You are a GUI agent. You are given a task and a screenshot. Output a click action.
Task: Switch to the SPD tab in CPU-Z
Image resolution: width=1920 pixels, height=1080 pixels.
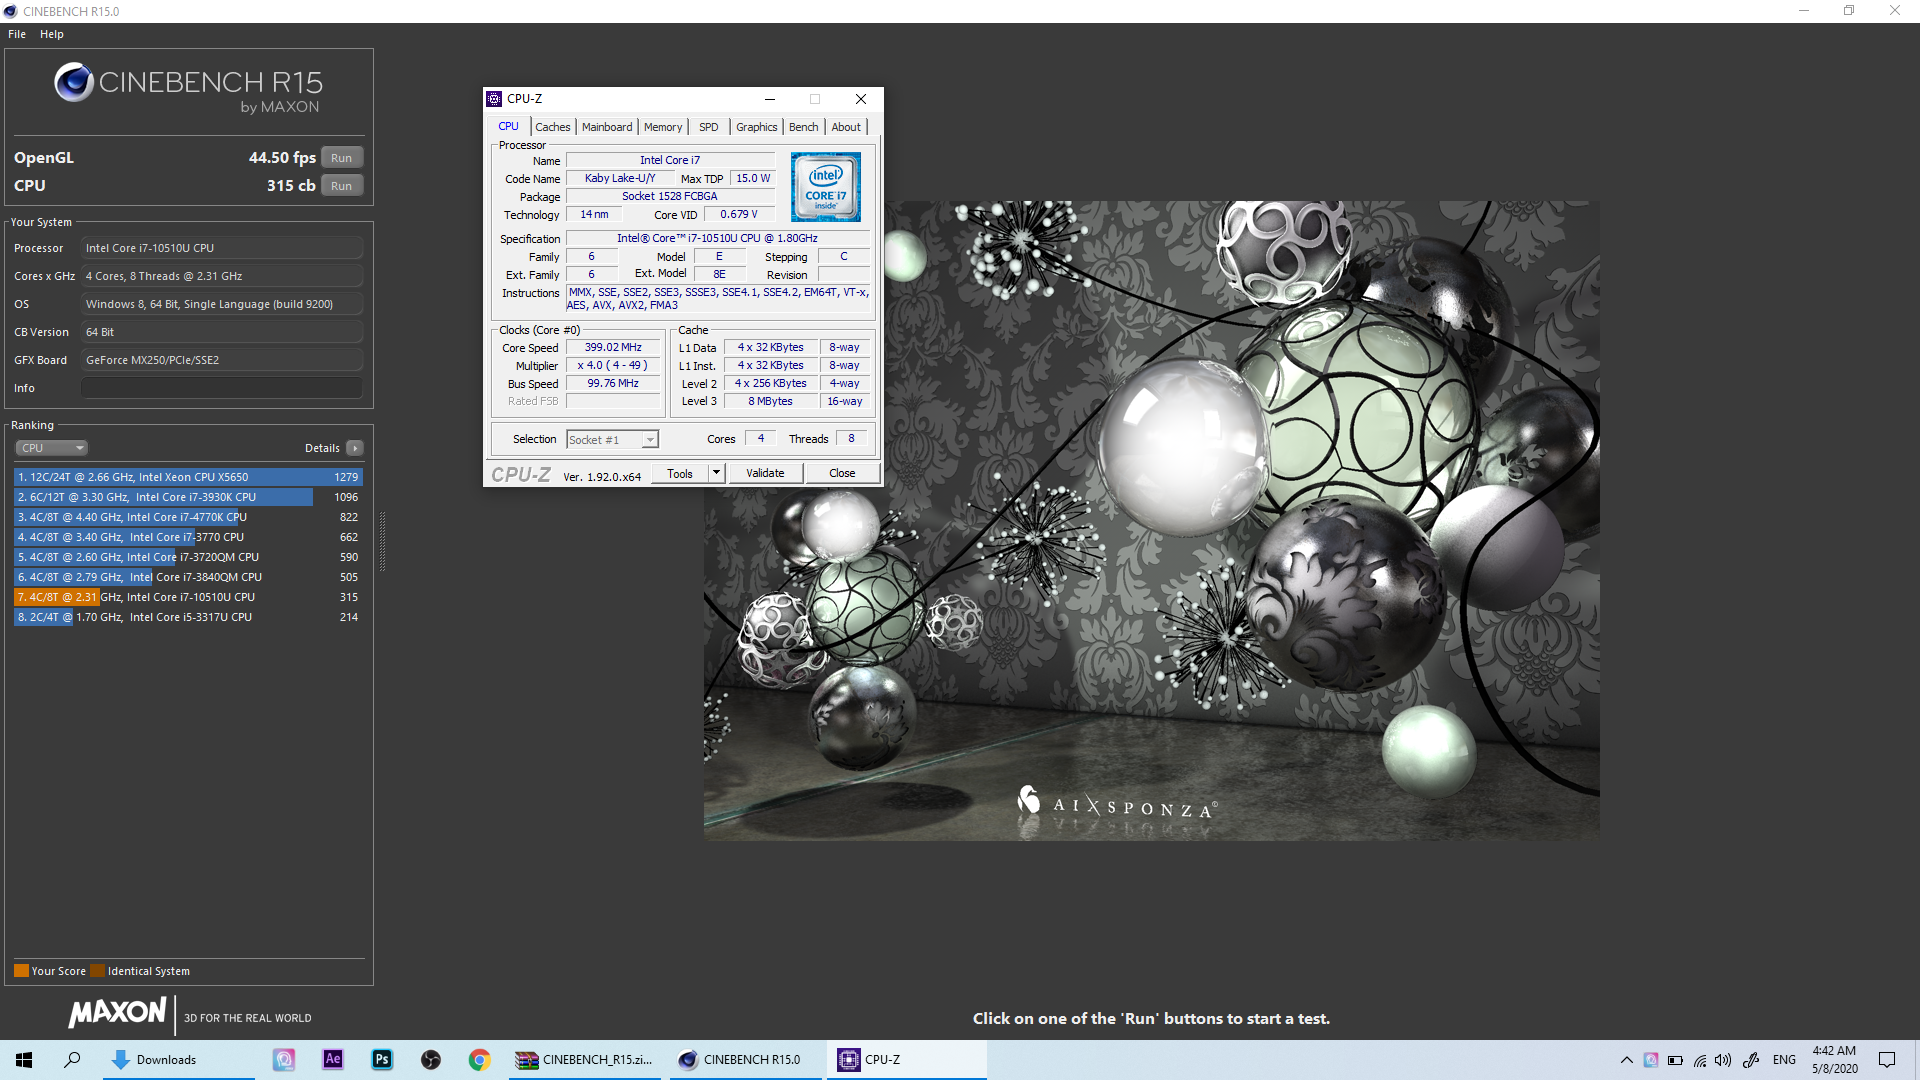click(x=709, y=127)
